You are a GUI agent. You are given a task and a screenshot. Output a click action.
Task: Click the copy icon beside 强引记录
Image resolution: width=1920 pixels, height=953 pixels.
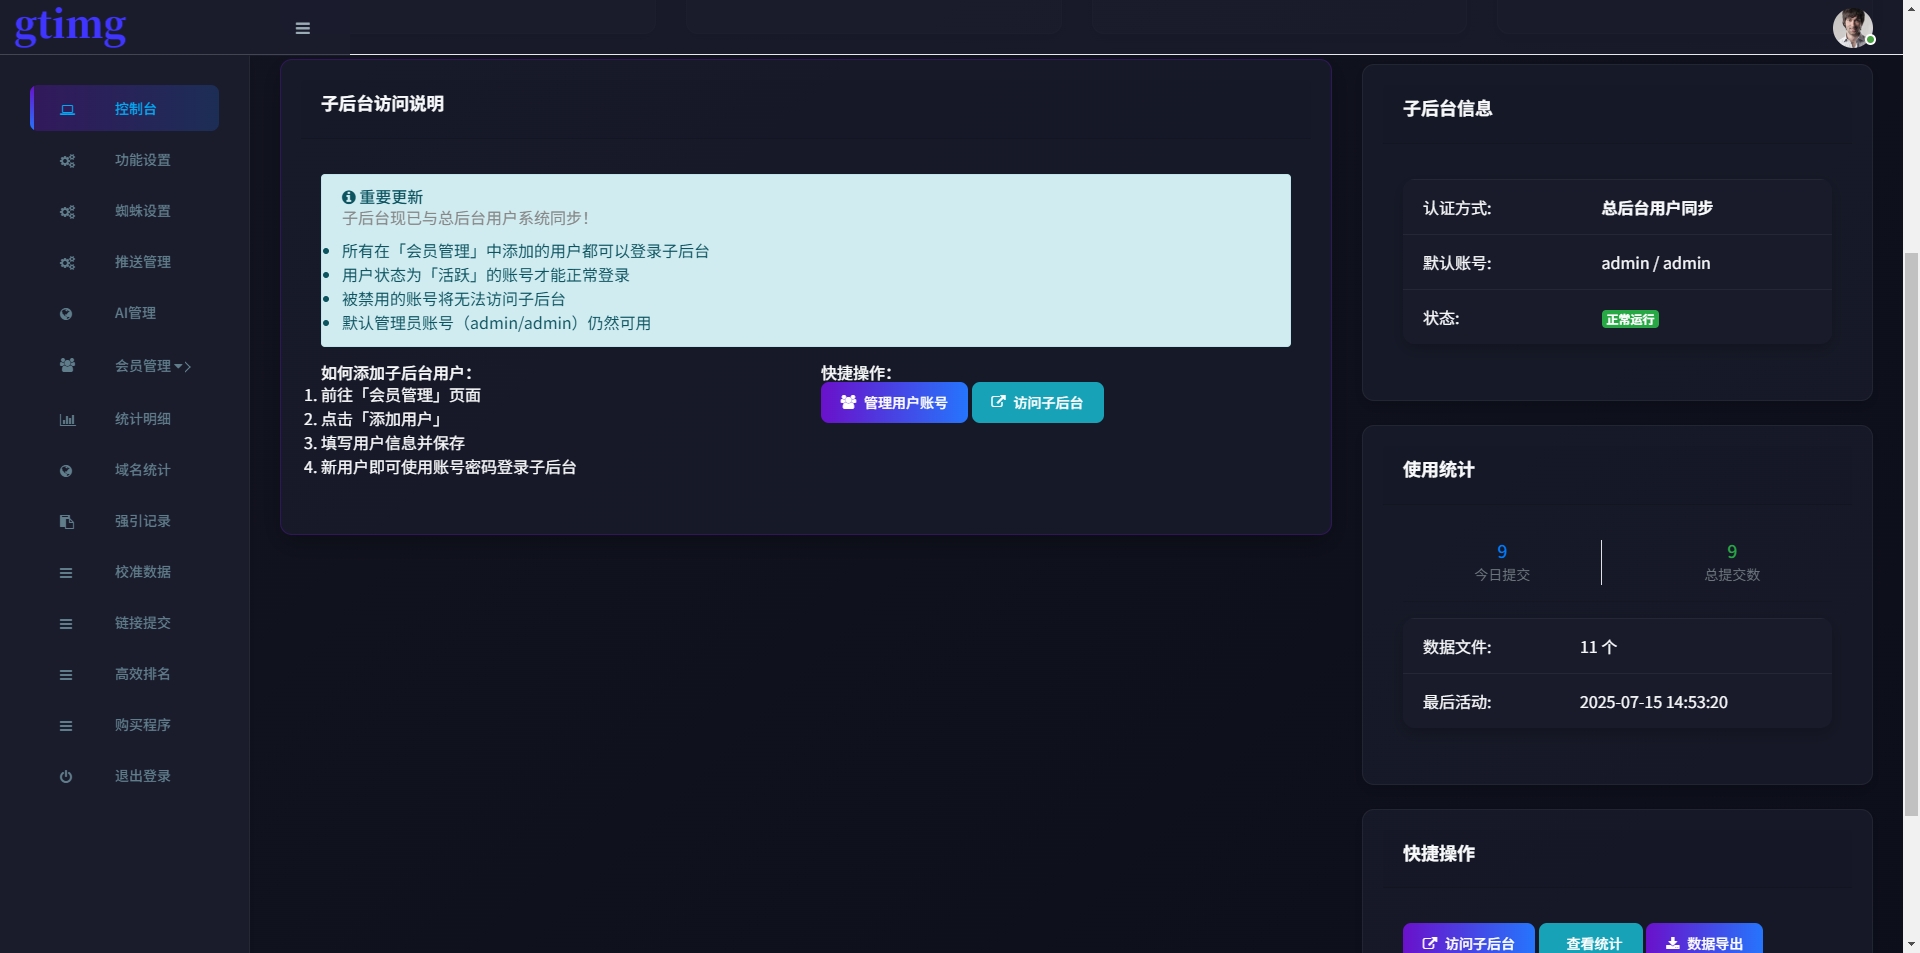point(66,522)
